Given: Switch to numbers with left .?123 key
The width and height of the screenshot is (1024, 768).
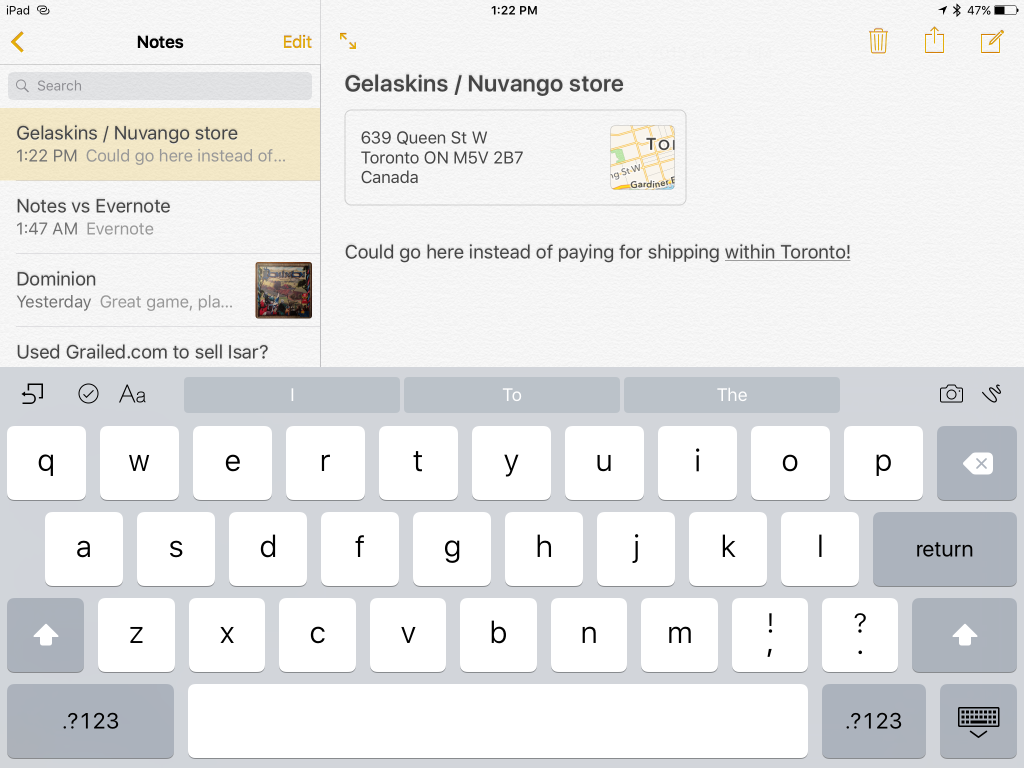Looking at the screenshot, I should click(91, 721).
